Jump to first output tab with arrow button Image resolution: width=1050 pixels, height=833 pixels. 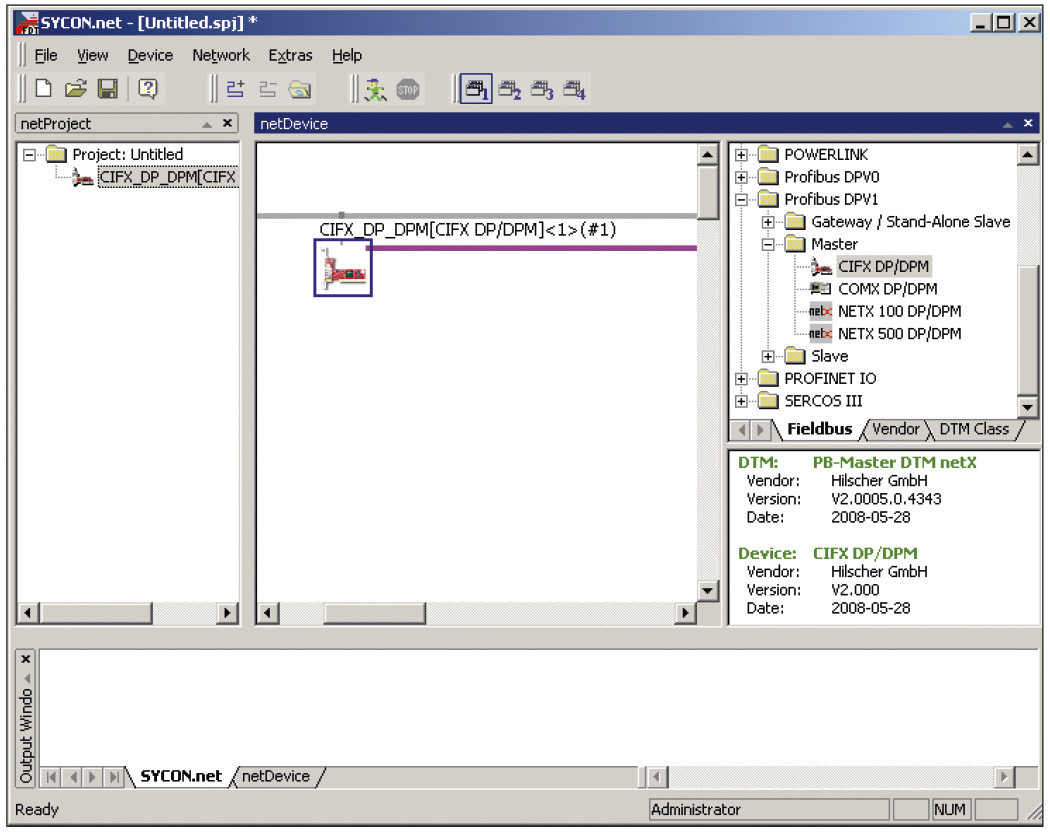coord(51,777)
